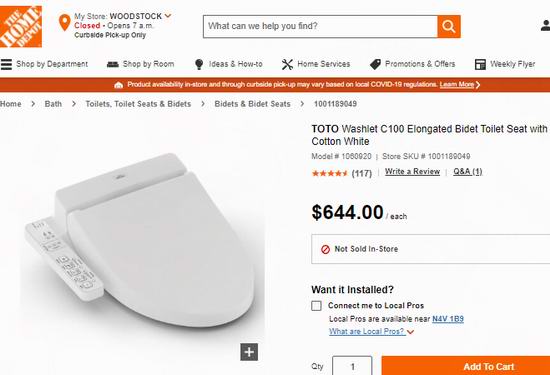Open the account profile icon
Viewport: 550px width, 375px height.
(545, 26)
